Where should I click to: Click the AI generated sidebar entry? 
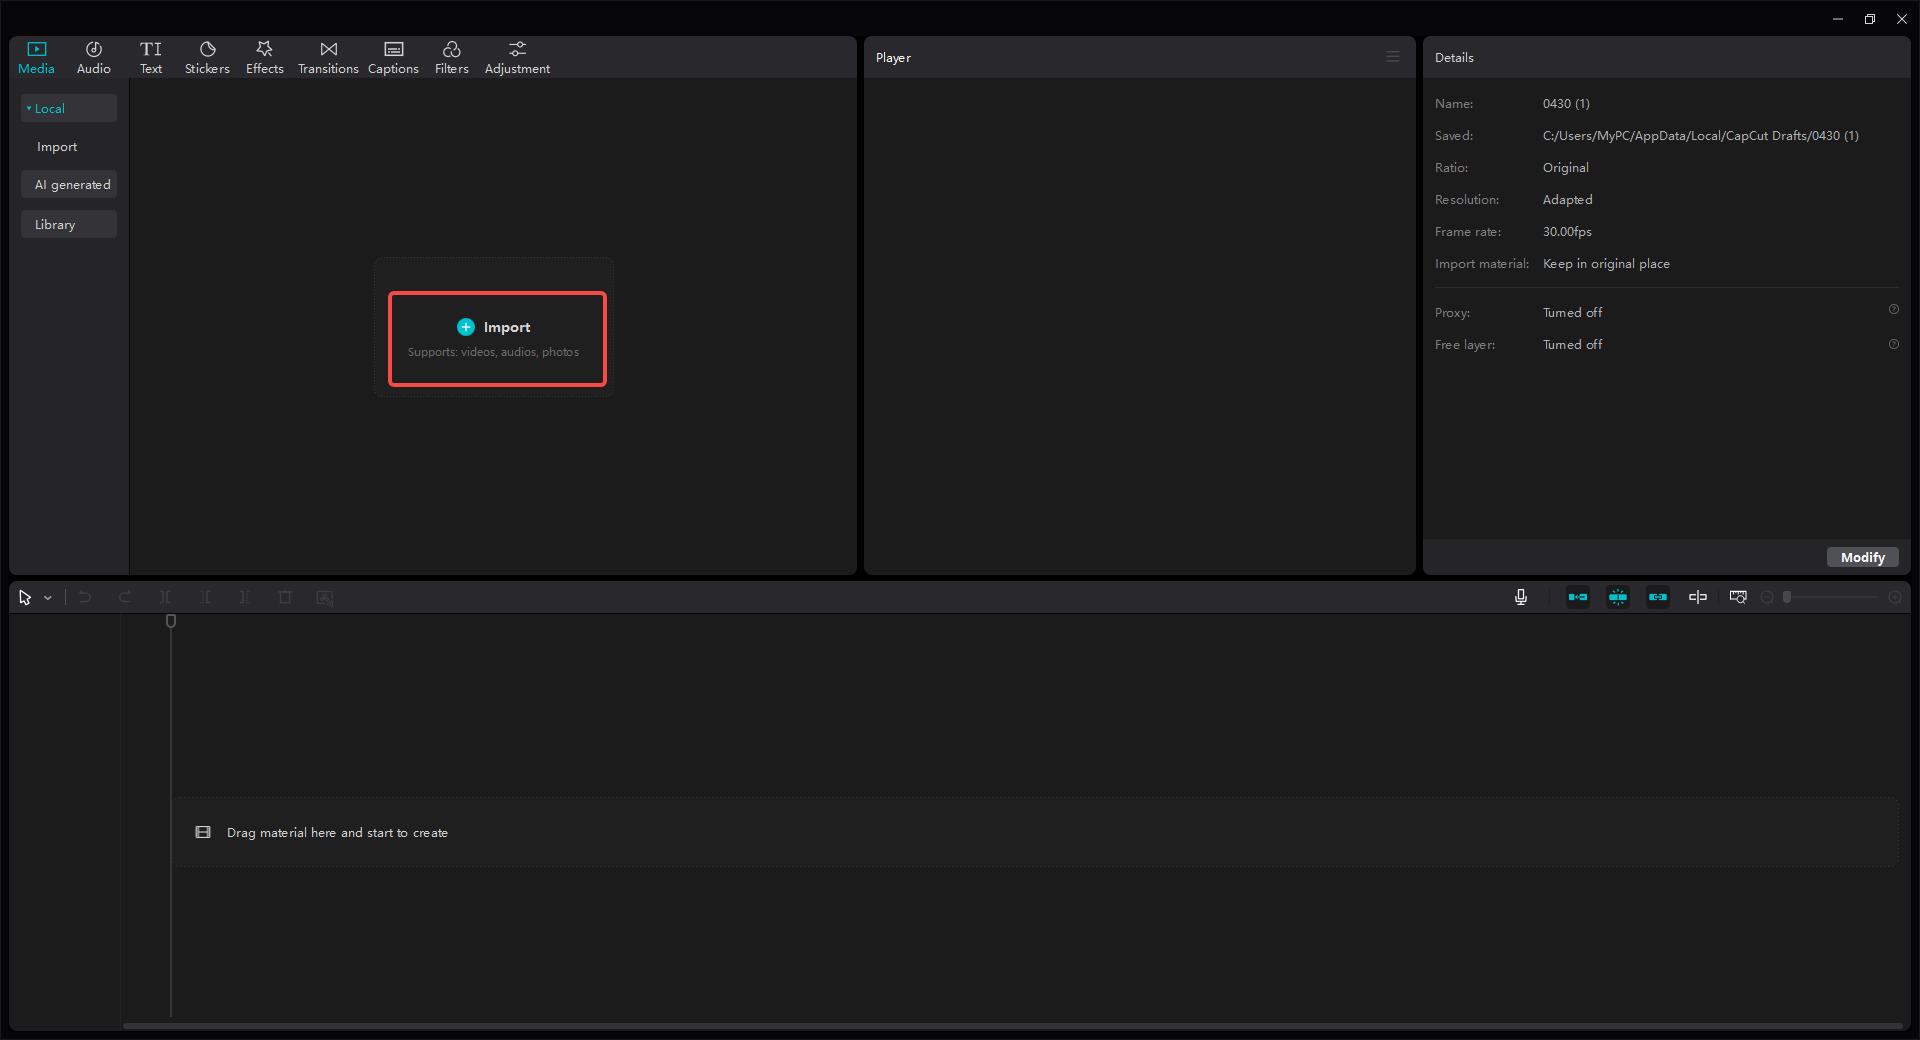(69, 184)
